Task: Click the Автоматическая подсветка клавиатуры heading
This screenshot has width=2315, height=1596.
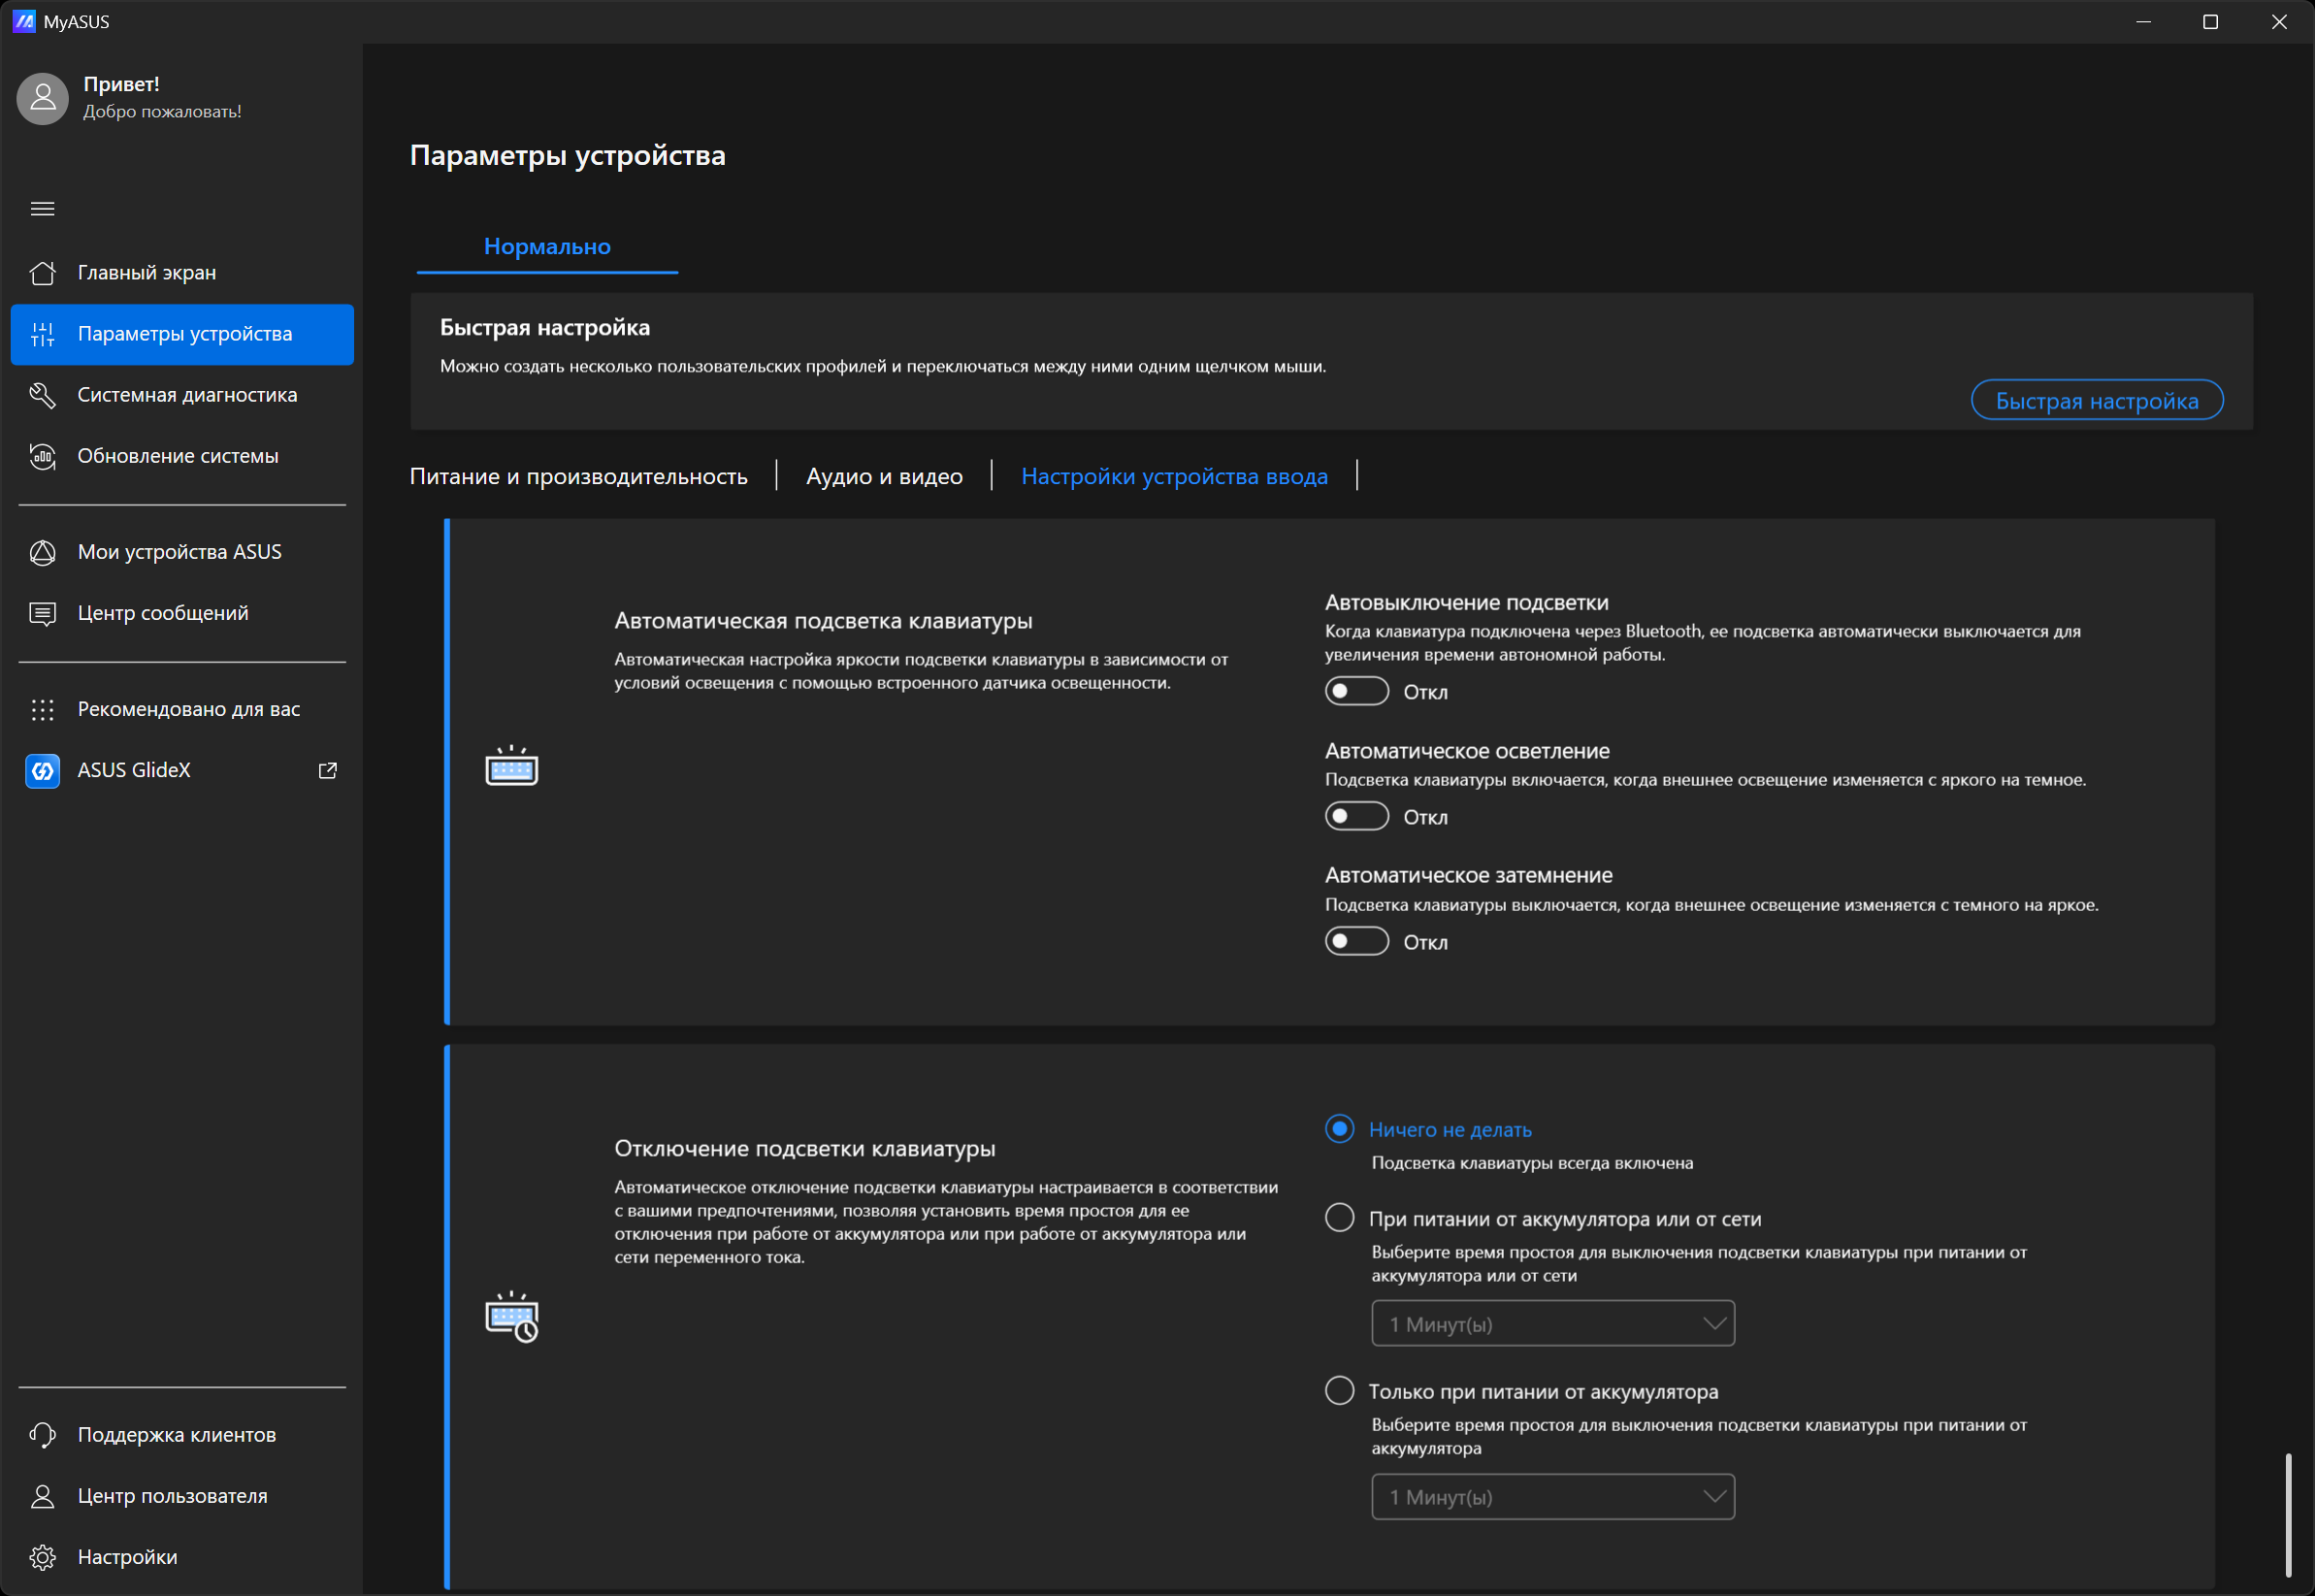Action: click(823, 621)
